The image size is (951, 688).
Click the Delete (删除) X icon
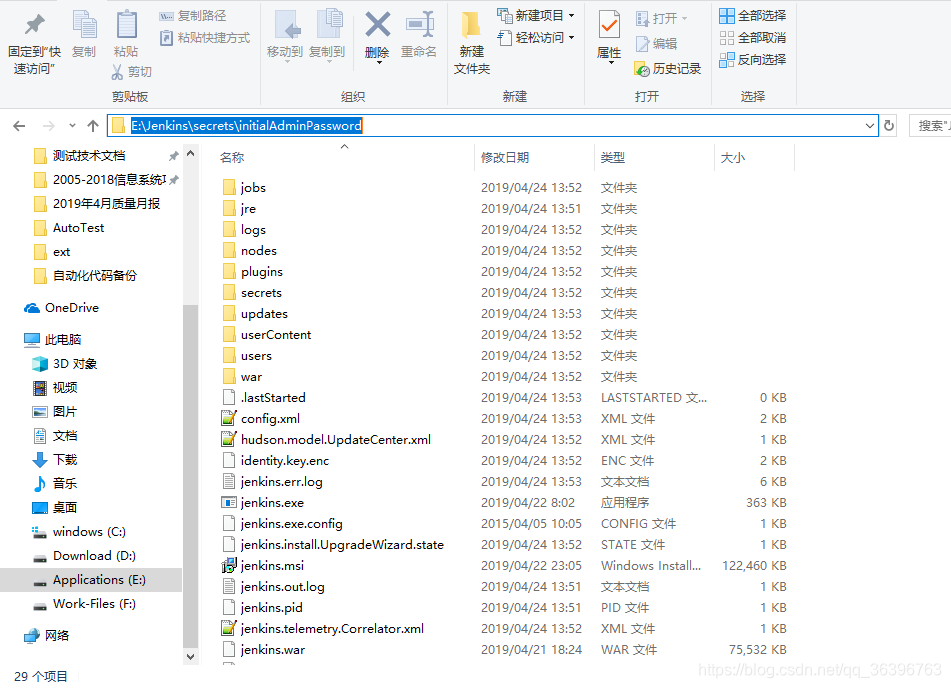tap(377, 25)
